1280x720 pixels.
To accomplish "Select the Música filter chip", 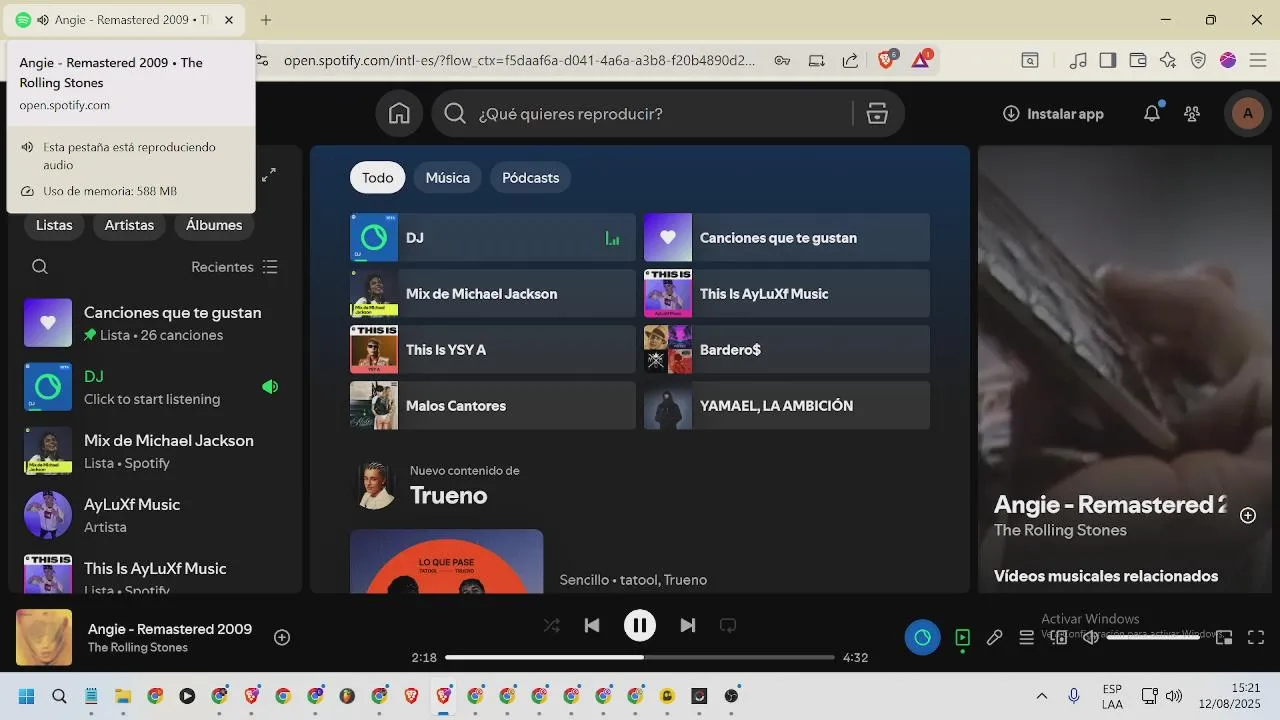I will pyautogui.click(x=448, y=177).
